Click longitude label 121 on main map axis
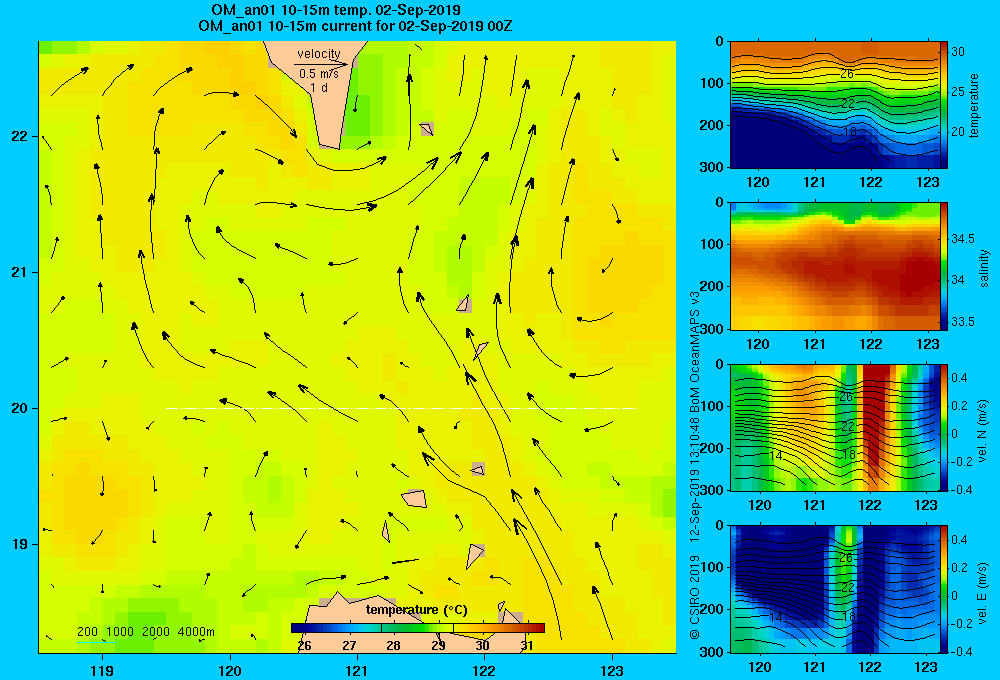Viewport: 1000px width, 680px height. tap(357, 671)
